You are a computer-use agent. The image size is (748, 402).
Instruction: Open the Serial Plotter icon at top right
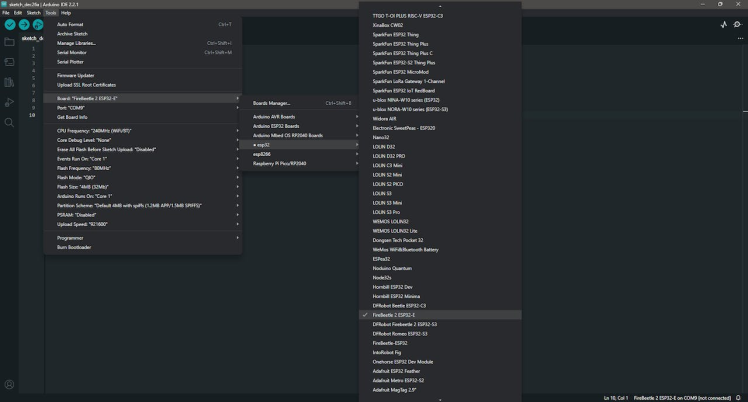(x=723, y=24)
